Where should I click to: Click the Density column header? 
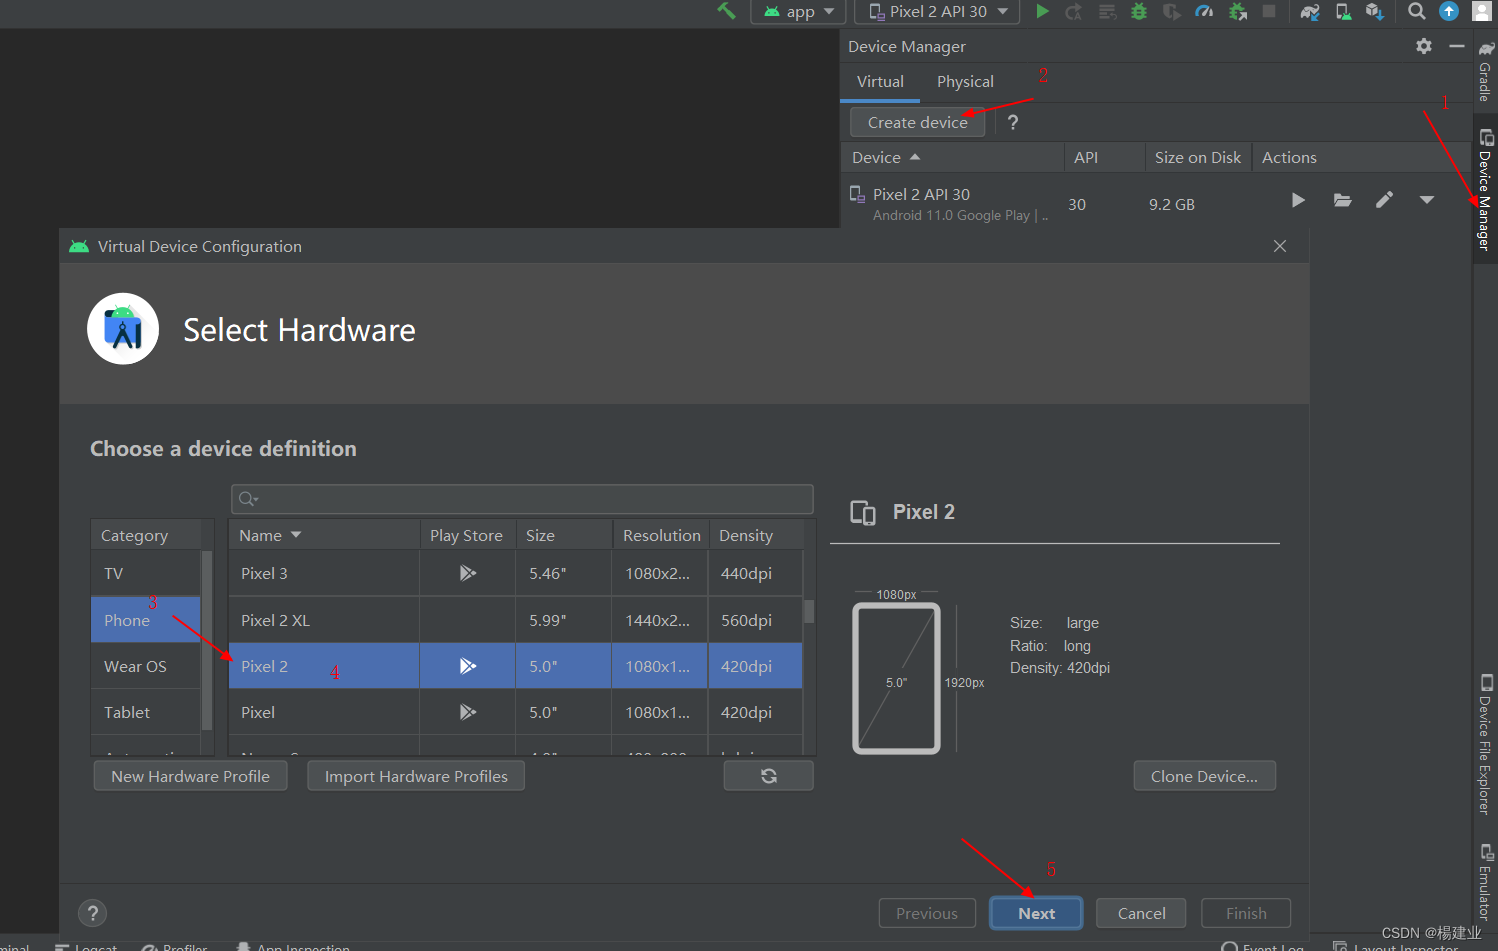tap(755, 535)
